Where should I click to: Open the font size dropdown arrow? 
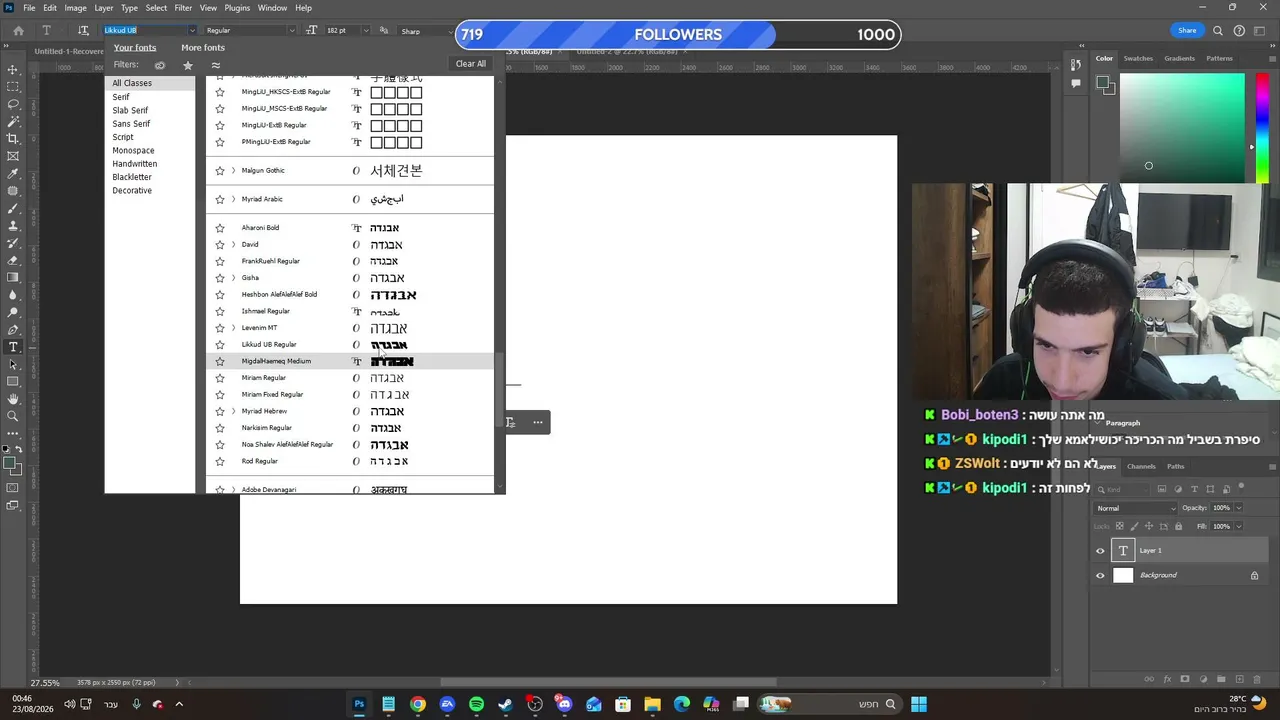point(365,31)
